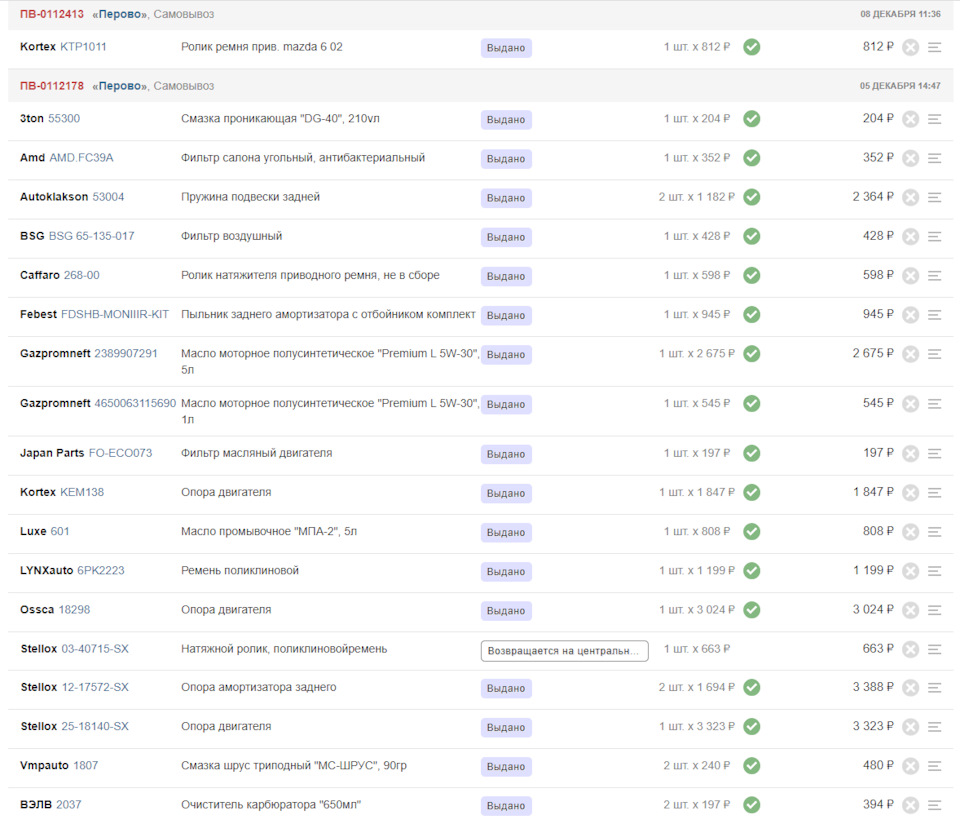Viewport: 960px width, 824px height.
Task: Click green check mark for Stellox 12-17572-SX
Action: point(752,687)
